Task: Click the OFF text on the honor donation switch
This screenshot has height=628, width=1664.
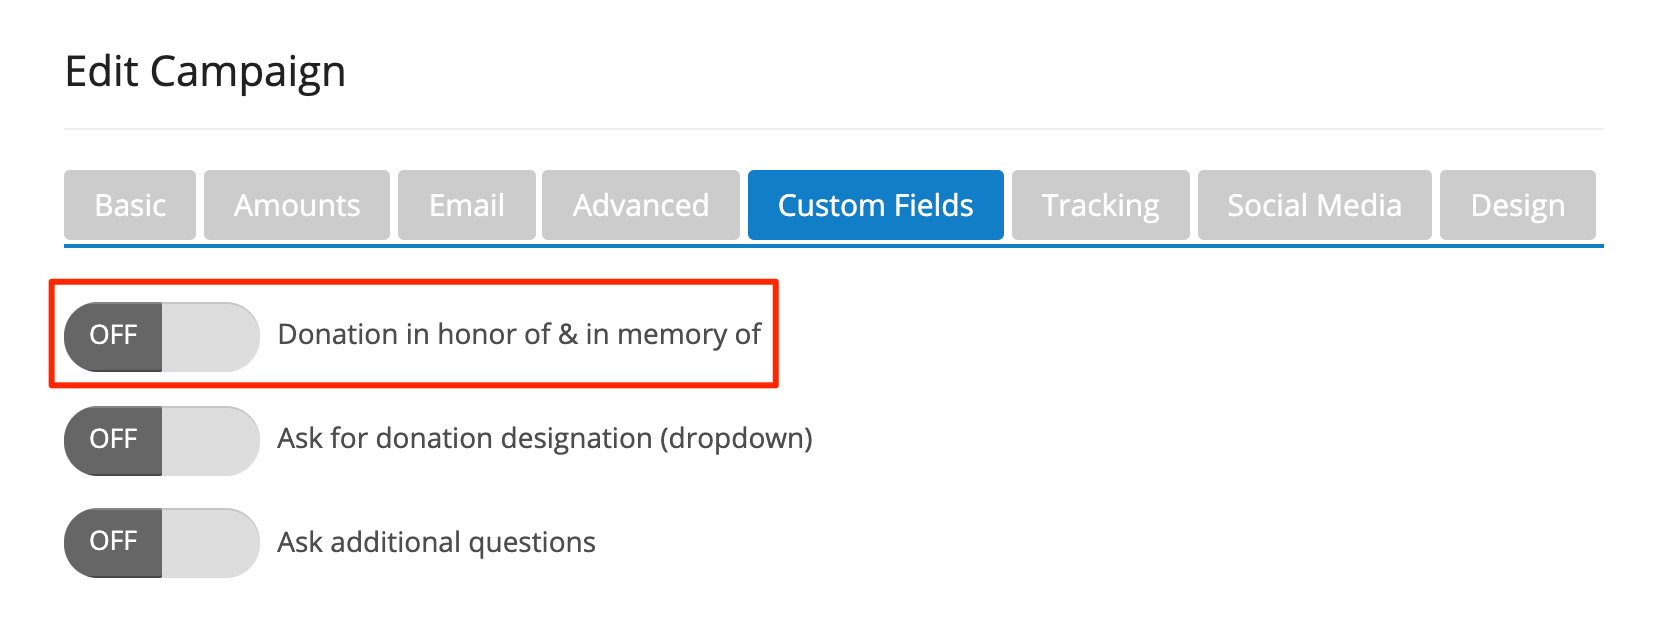Action: coord(113,335)
